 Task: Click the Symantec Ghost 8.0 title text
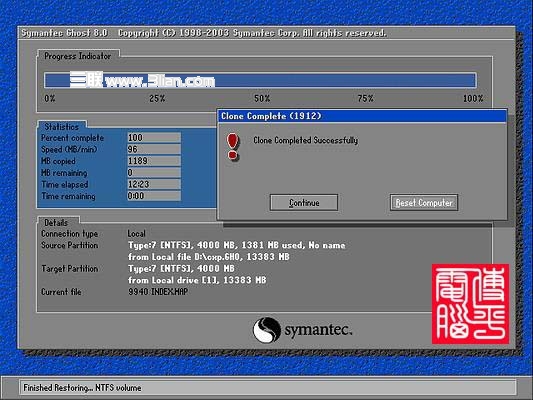click(65, 33)
